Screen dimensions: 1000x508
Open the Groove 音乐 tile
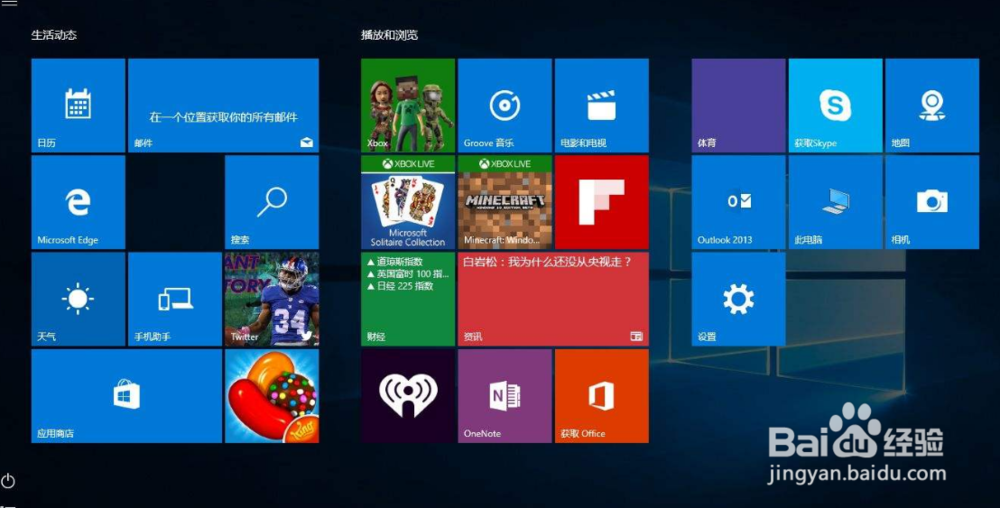click(x=504, y=105)
